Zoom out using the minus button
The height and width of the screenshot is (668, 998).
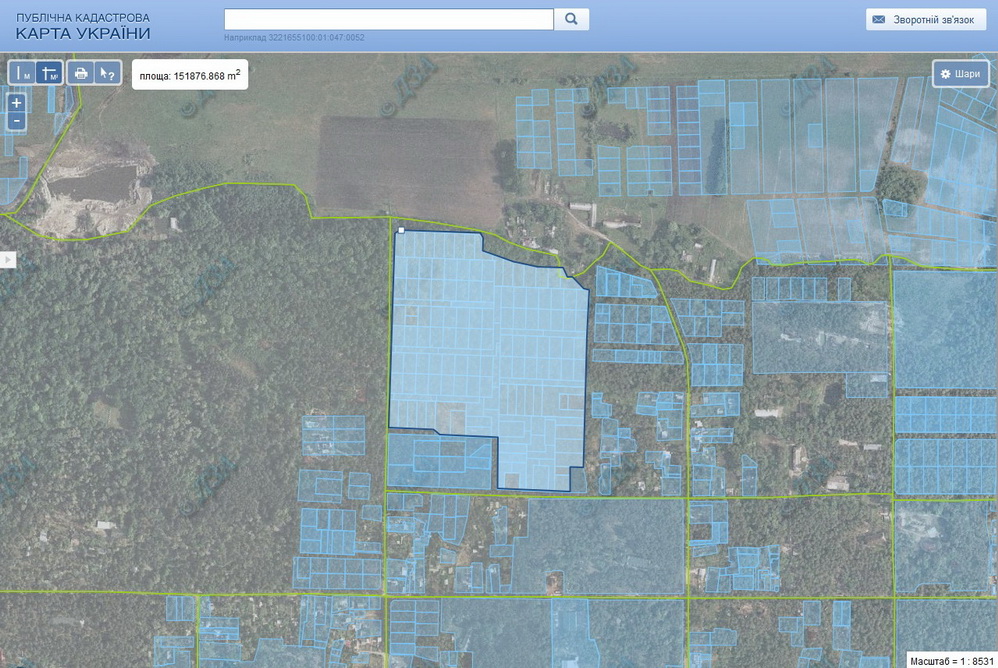(16, 120)
